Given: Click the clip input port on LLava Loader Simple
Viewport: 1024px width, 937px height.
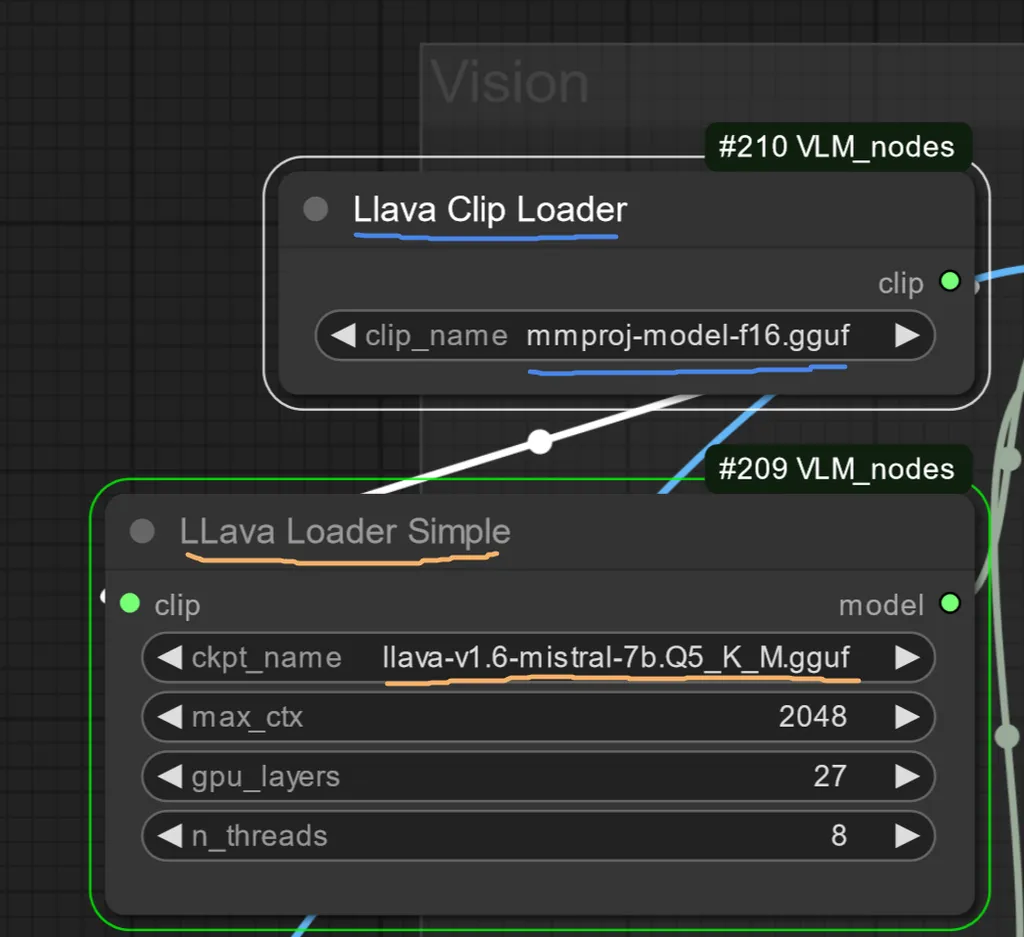Looking at the screenshot, I should (130, 603).
